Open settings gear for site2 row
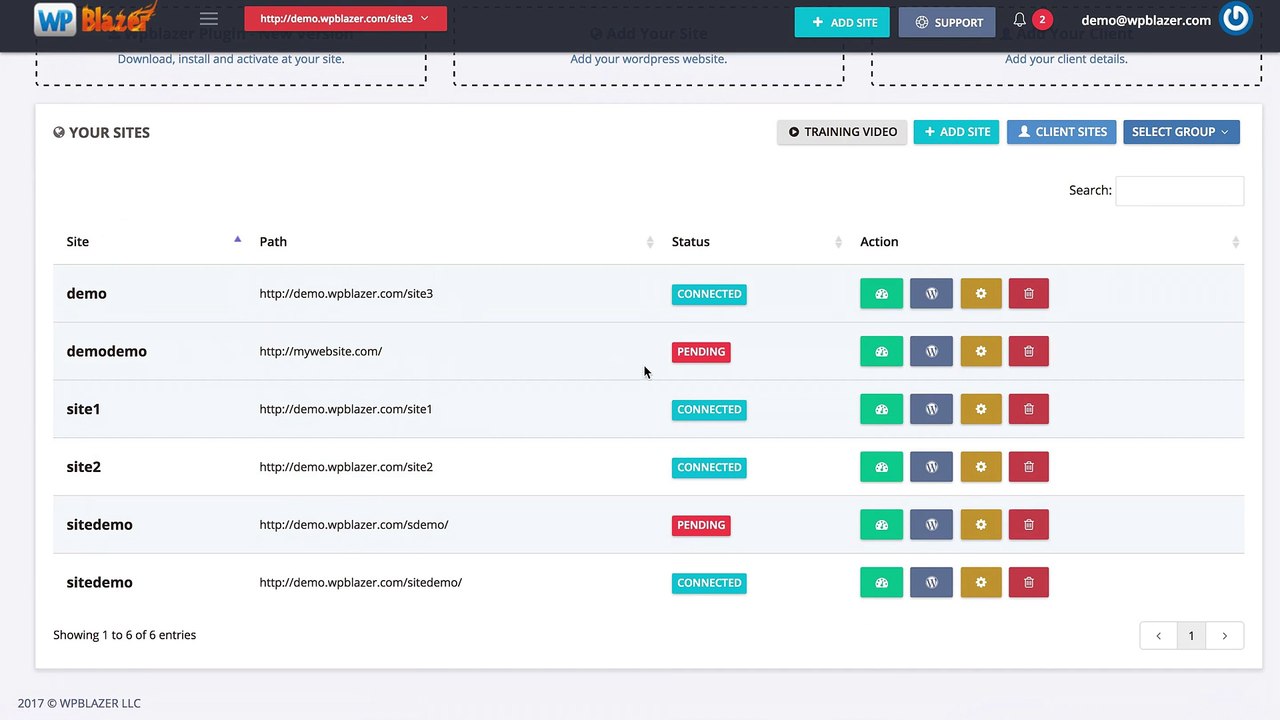 coord(981,467)
